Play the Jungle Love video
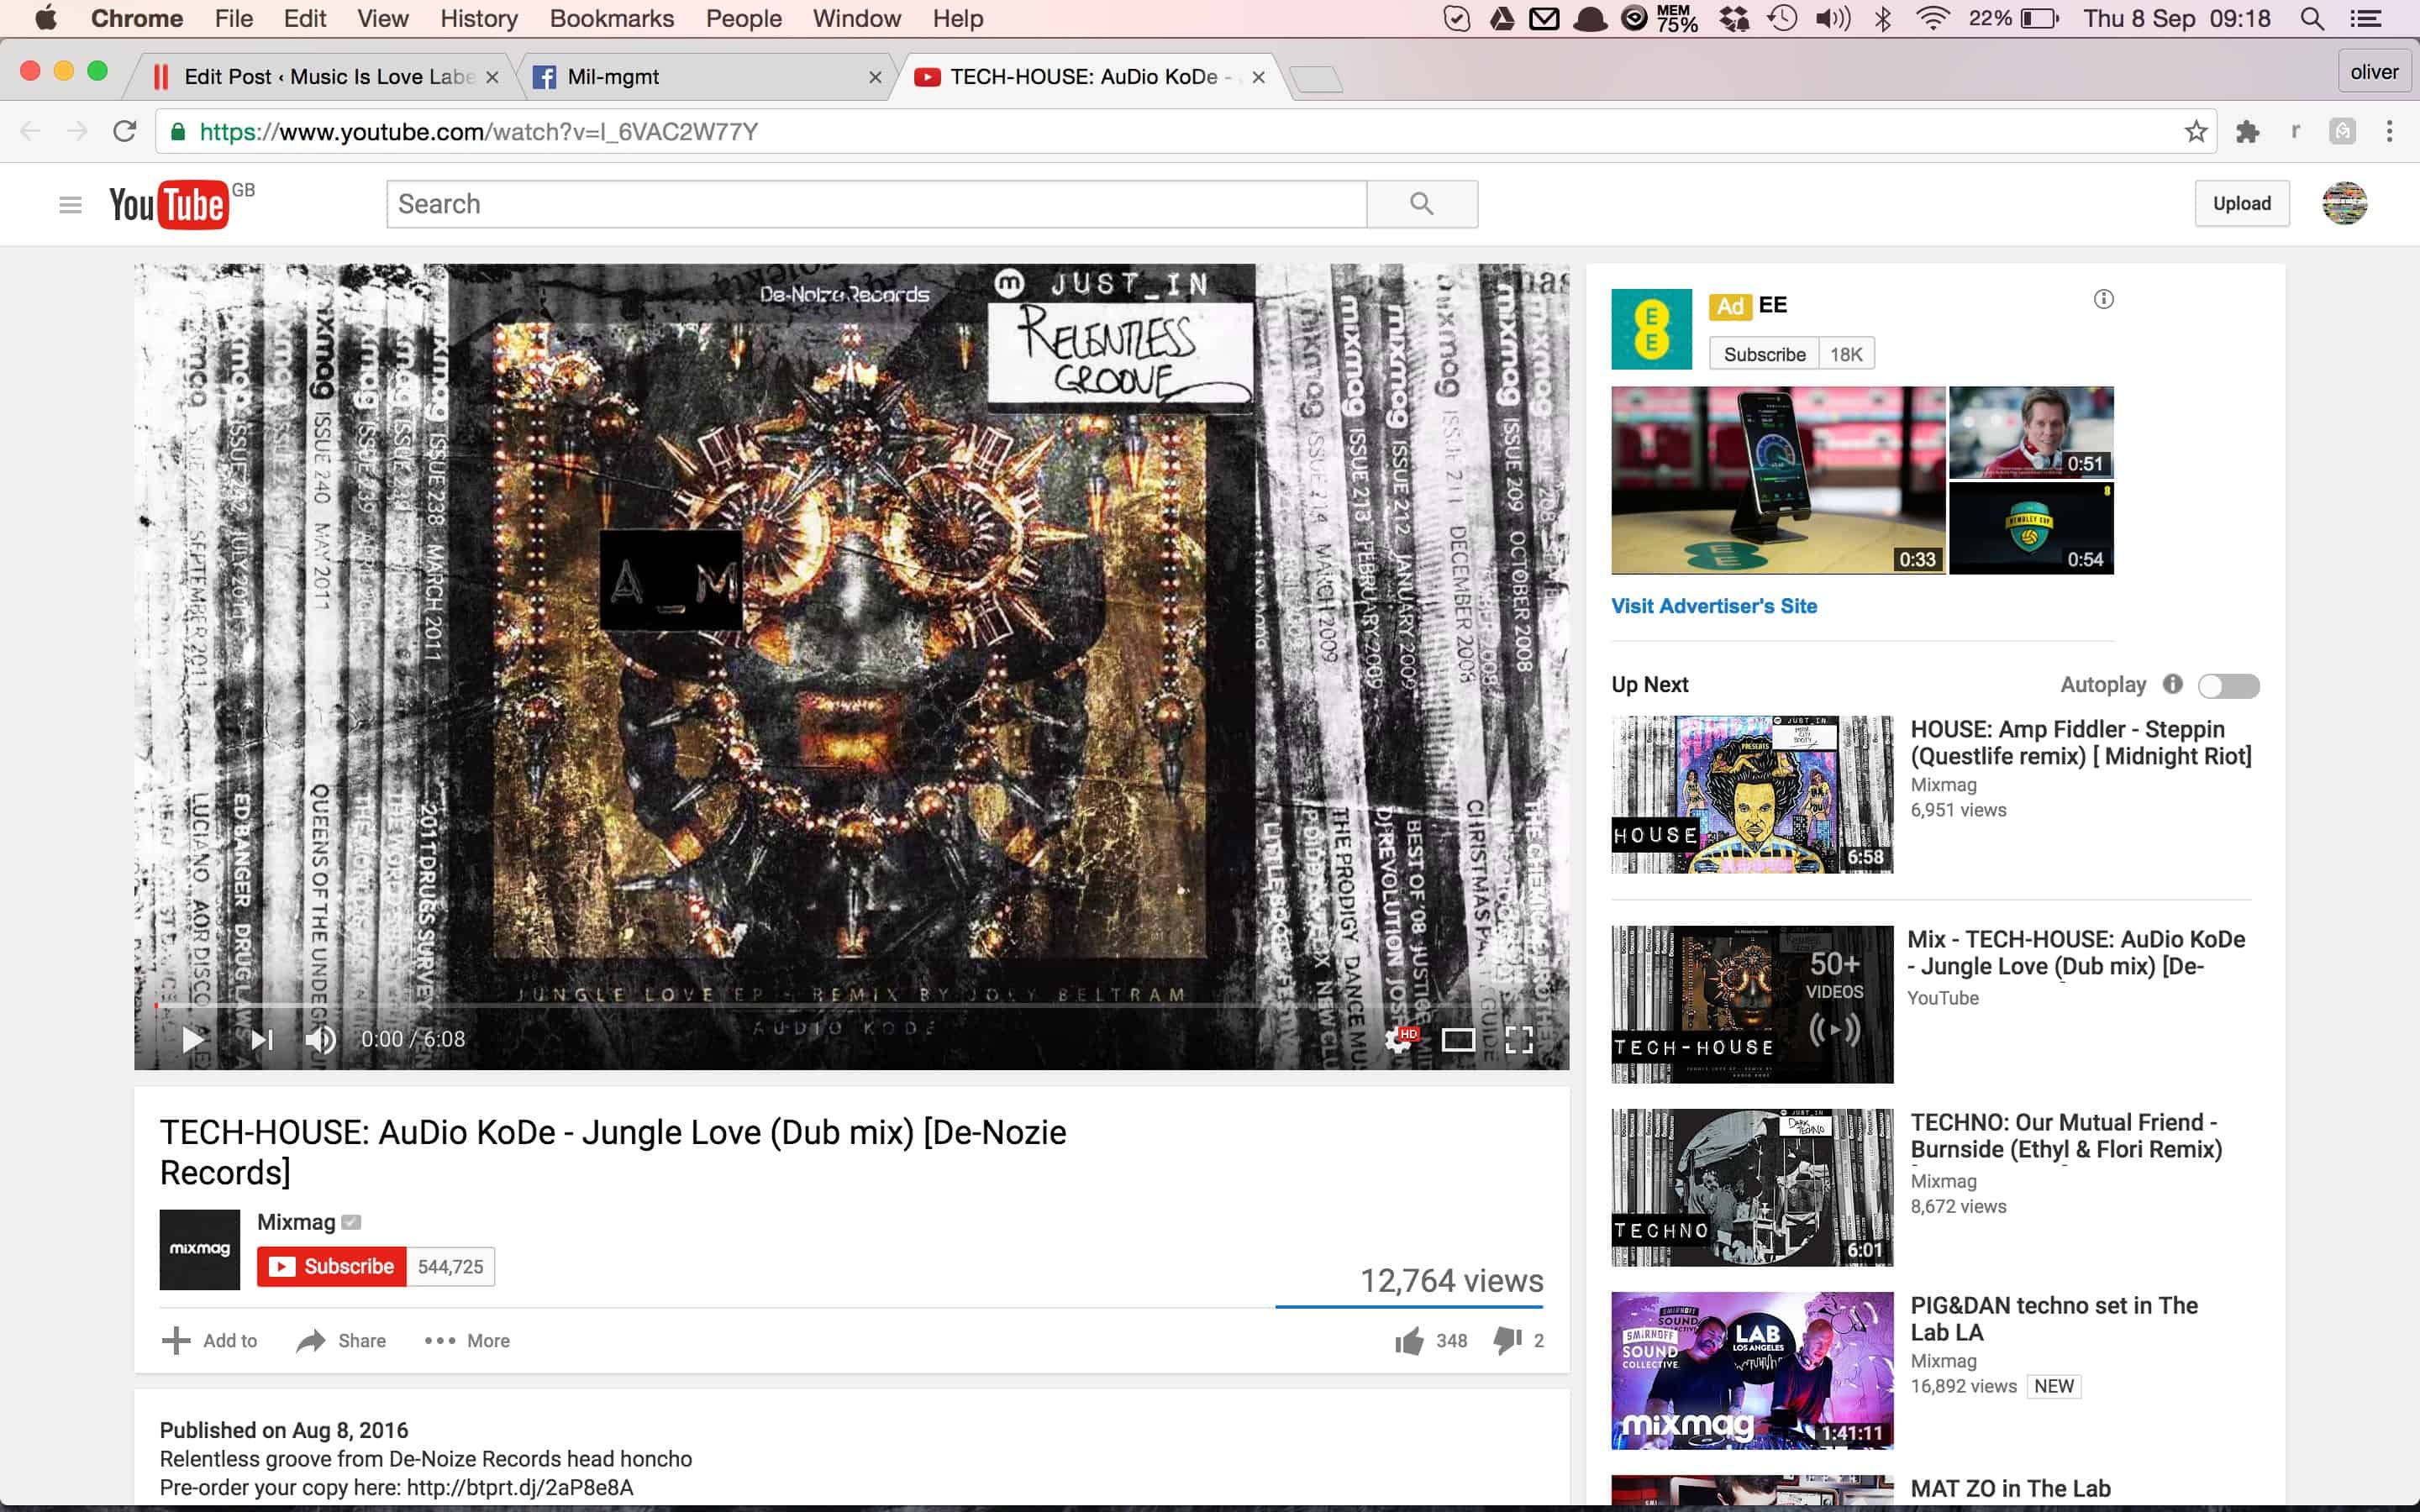 (x=193, y=1040)
